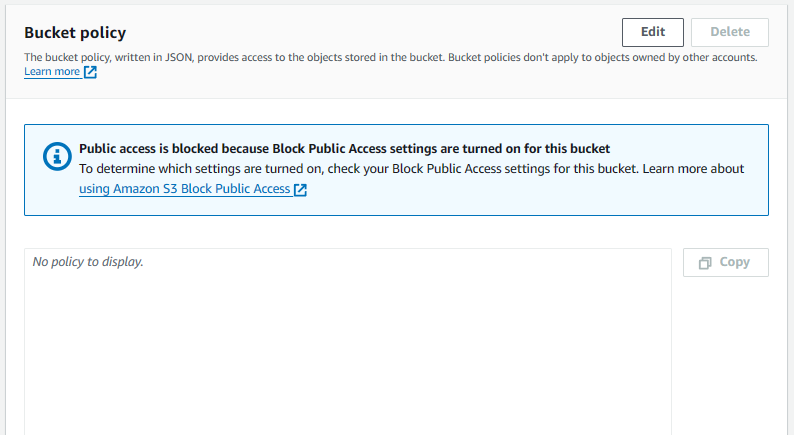Click the external link icon beside Learn more
This screenshot has height=435, width=794.
point(90,72)
